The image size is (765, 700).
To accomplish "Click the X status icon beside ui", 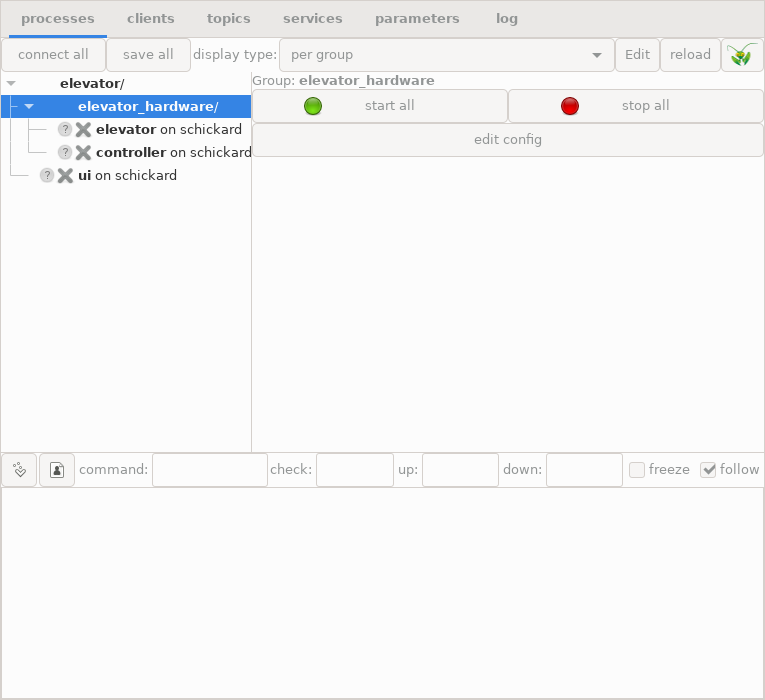I will point(65,176).
